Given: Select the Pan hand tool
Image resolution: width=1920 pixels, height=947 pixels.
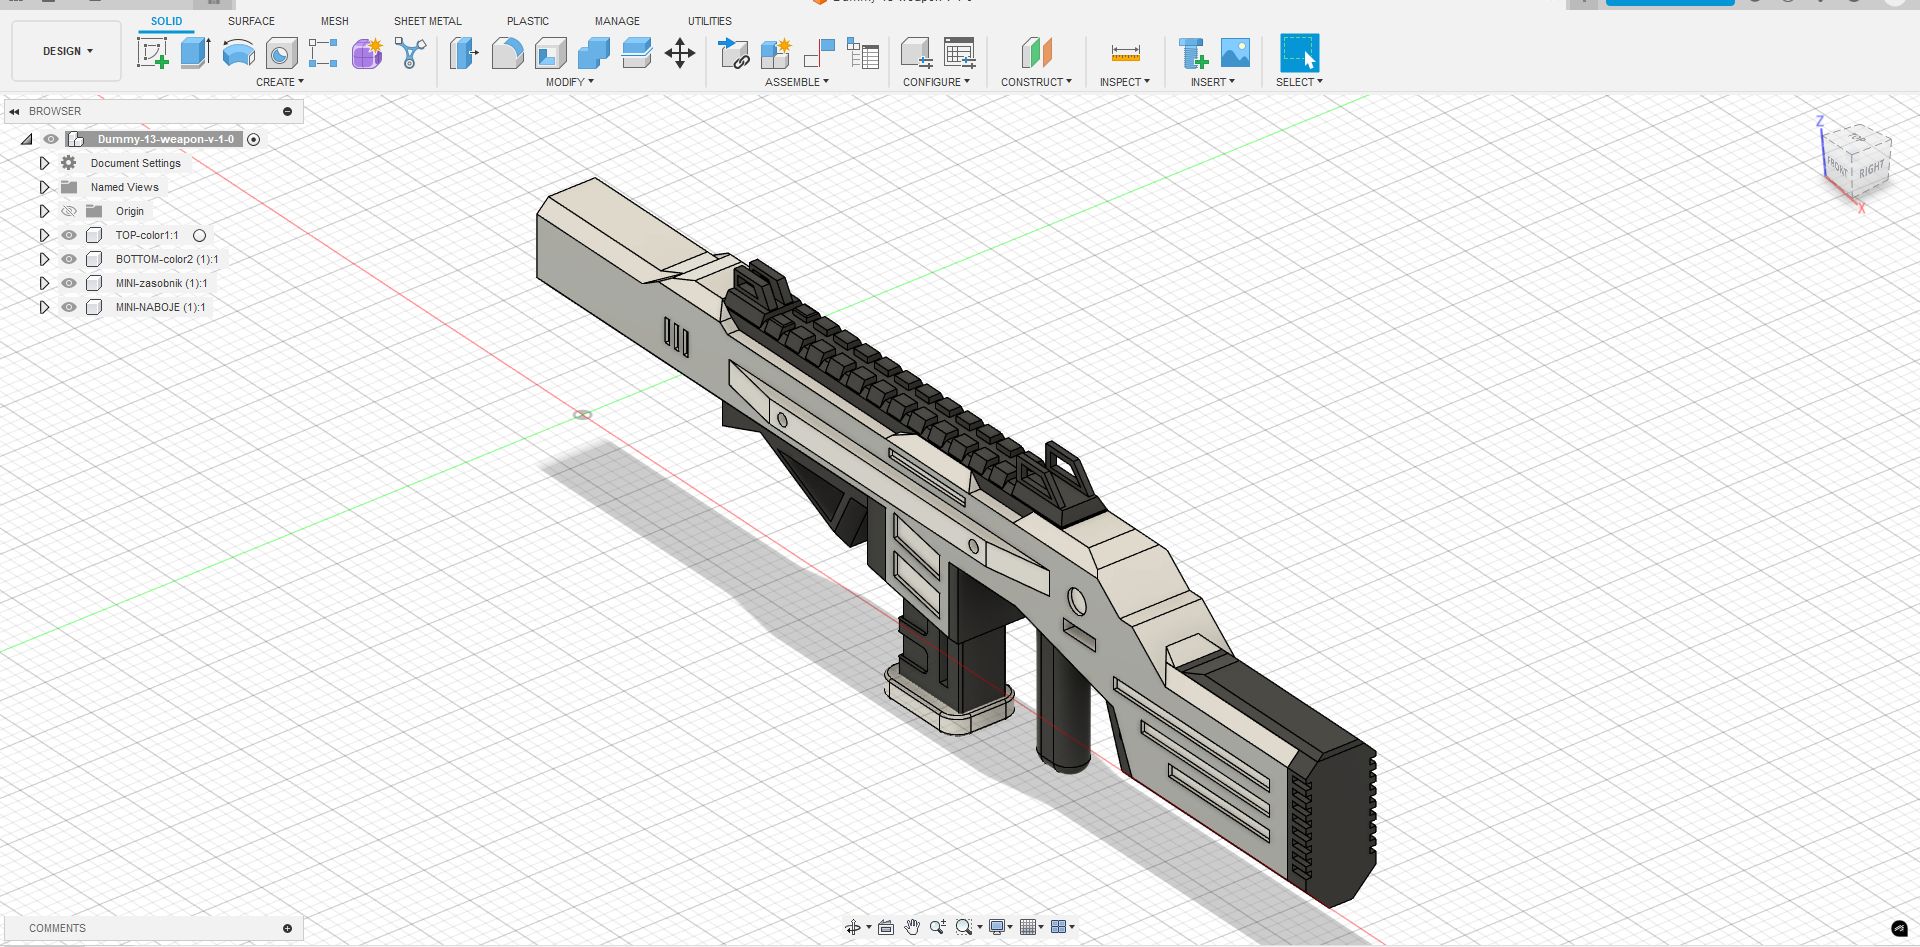Looking at the screenshot, I should pyautogui.click(x=912, y=927).
